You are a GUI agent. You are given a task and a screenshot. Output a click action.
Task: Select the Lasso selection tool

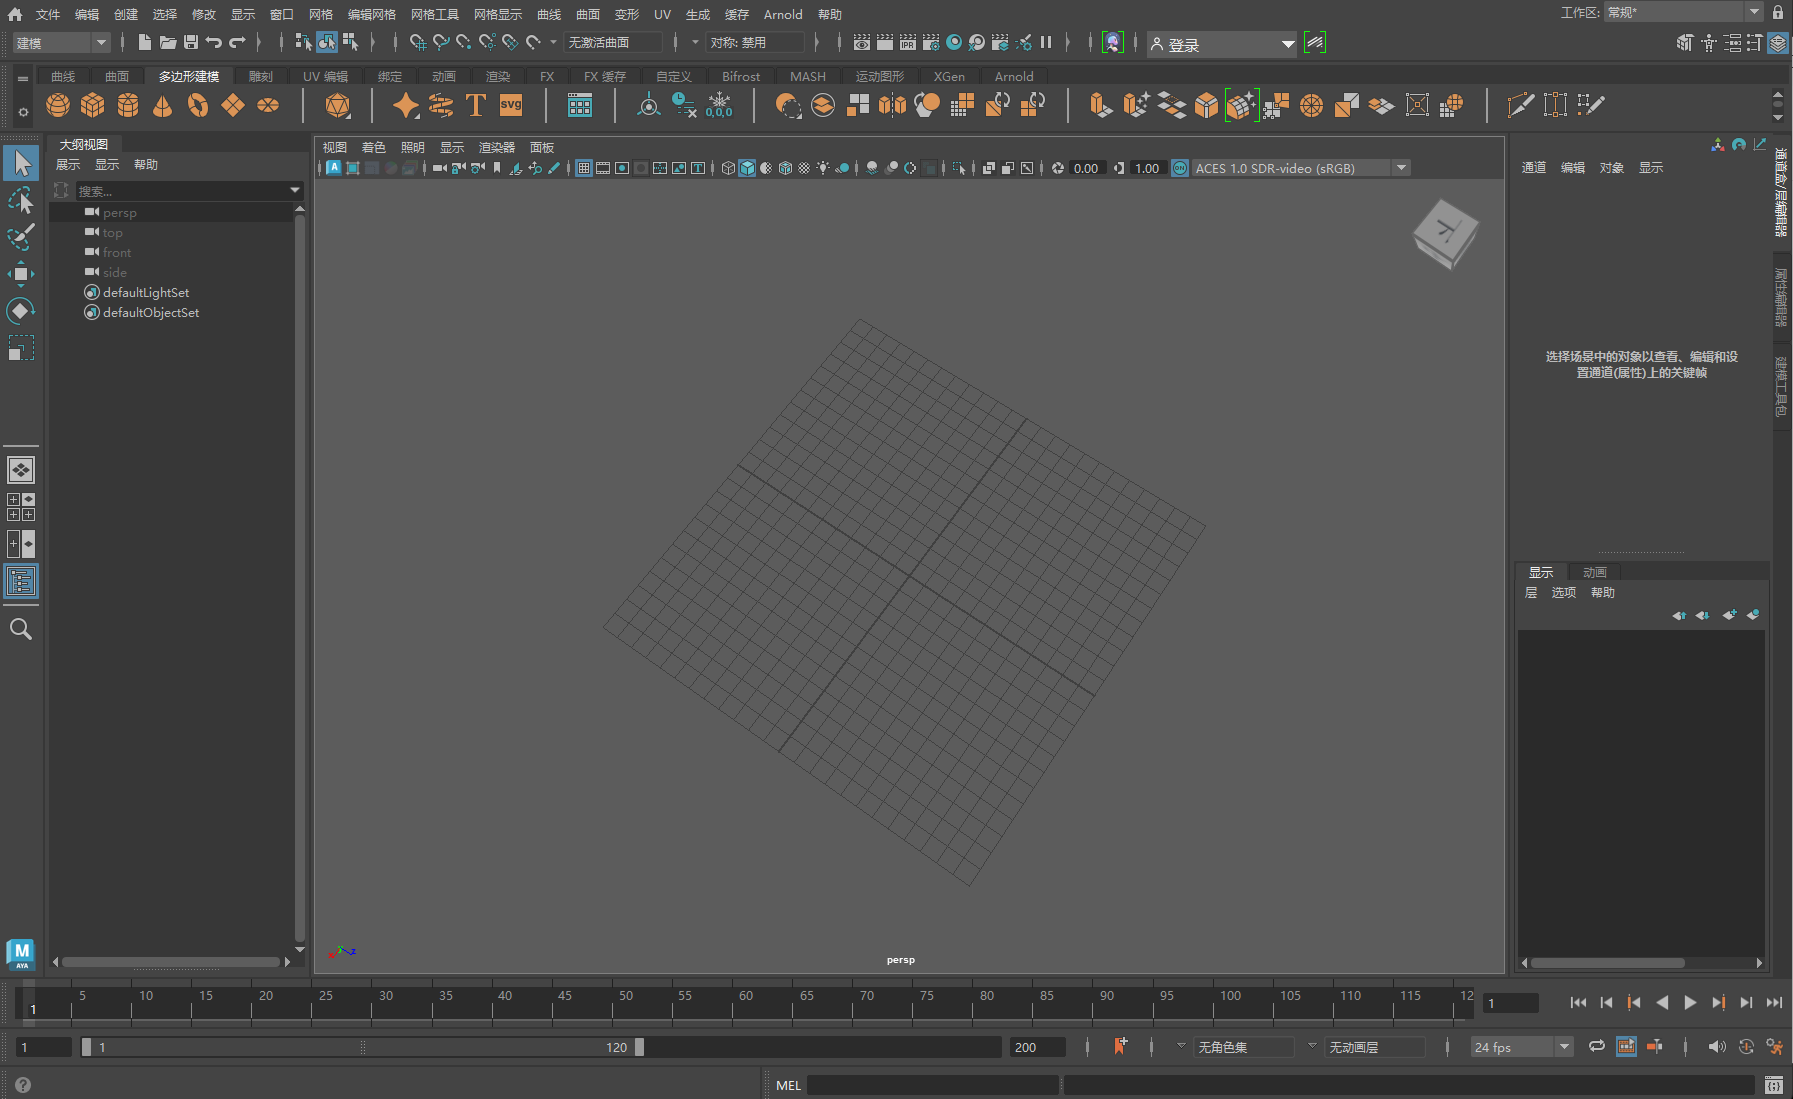(x=21, y=200)
